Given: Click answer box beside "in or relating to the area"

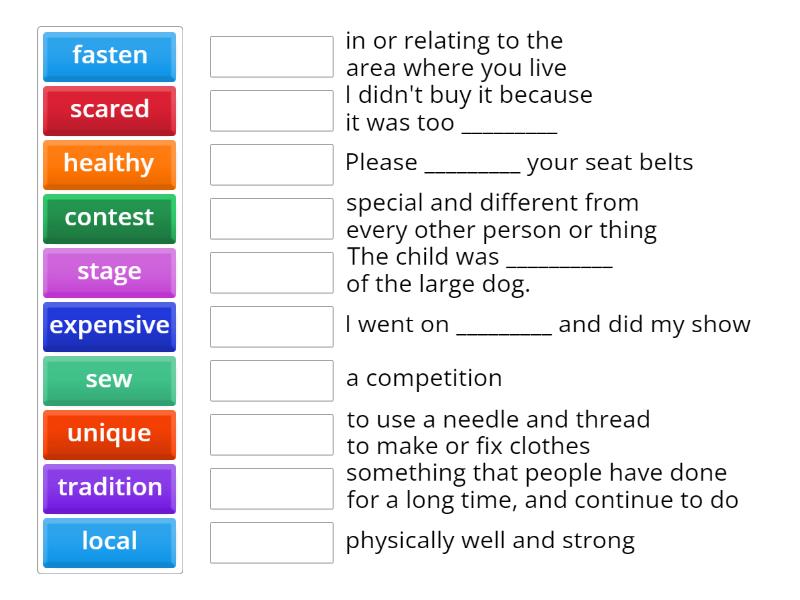Looking at the screenshot, I should tap(271, 57).
